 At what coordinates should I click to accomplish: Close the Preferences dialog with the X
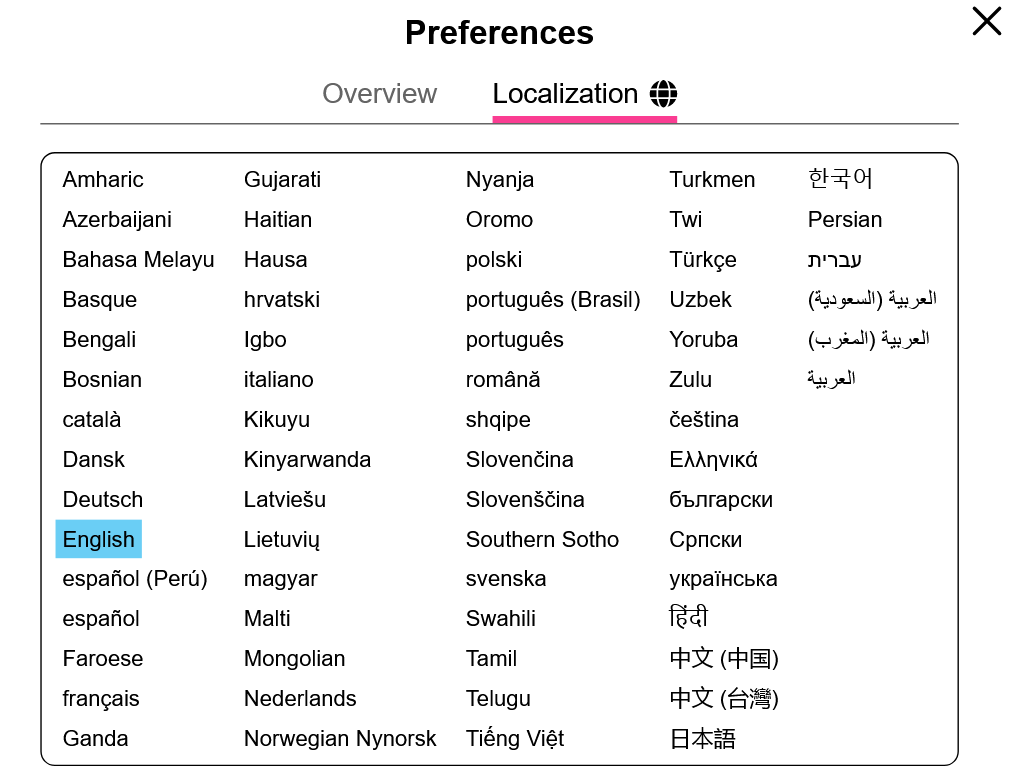(x=986, y=21)
